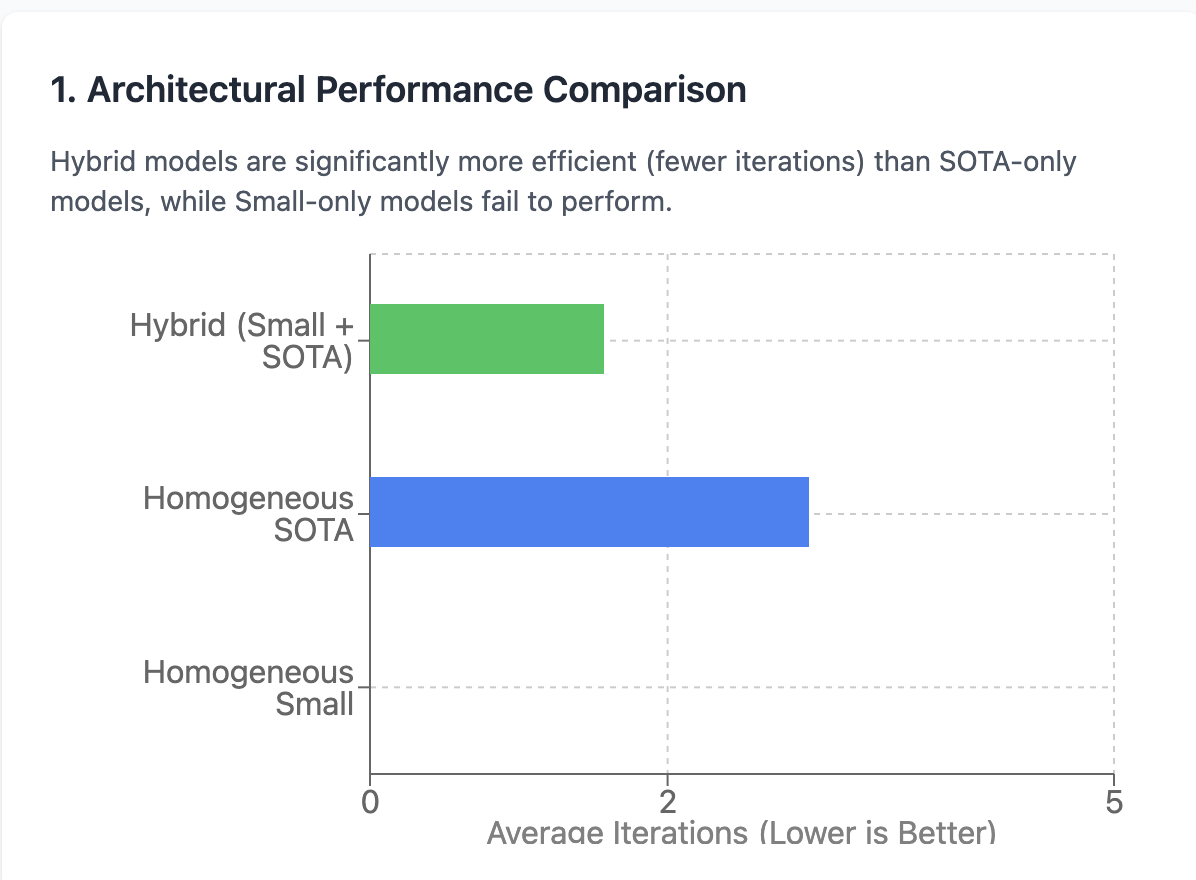Viewport: 1196px width, 880px height.
Task: Click the x-axis tick label "5"
Action: [x=1113, y=801]
